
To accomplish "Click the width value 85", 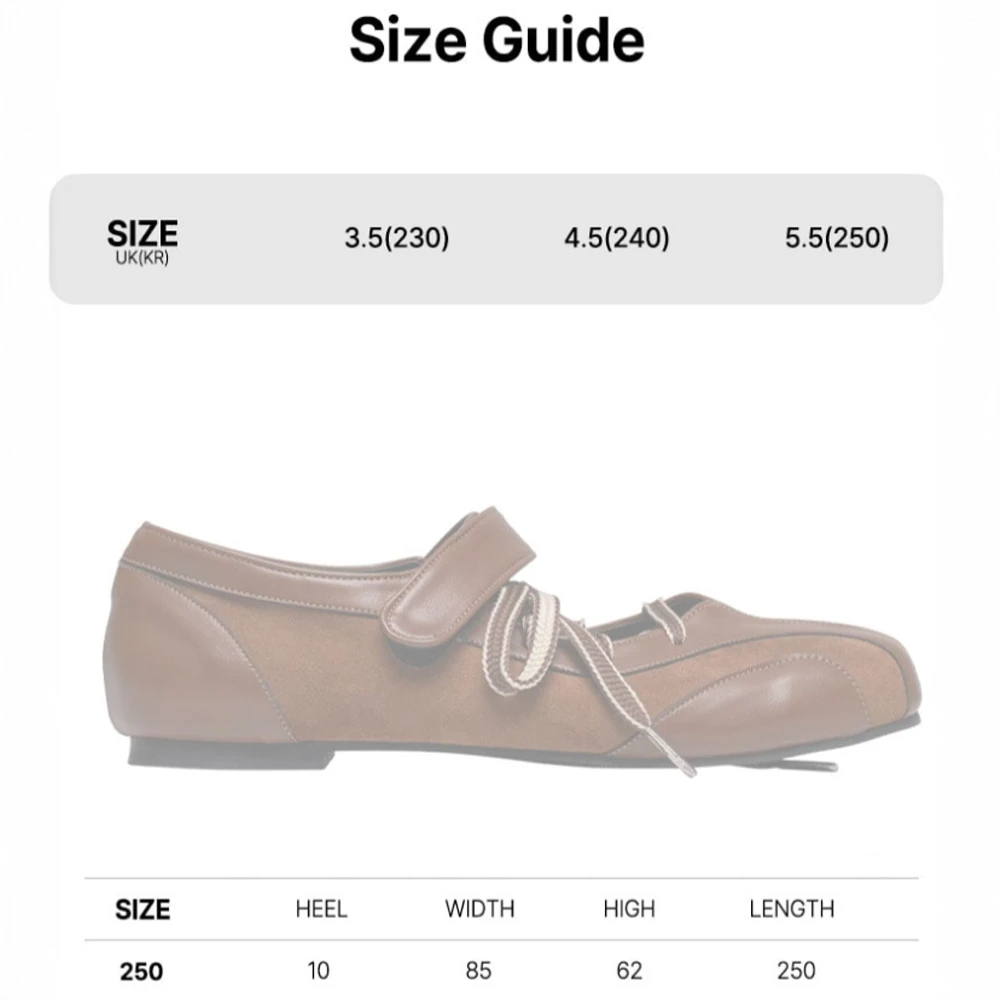I will click(480, 970).
